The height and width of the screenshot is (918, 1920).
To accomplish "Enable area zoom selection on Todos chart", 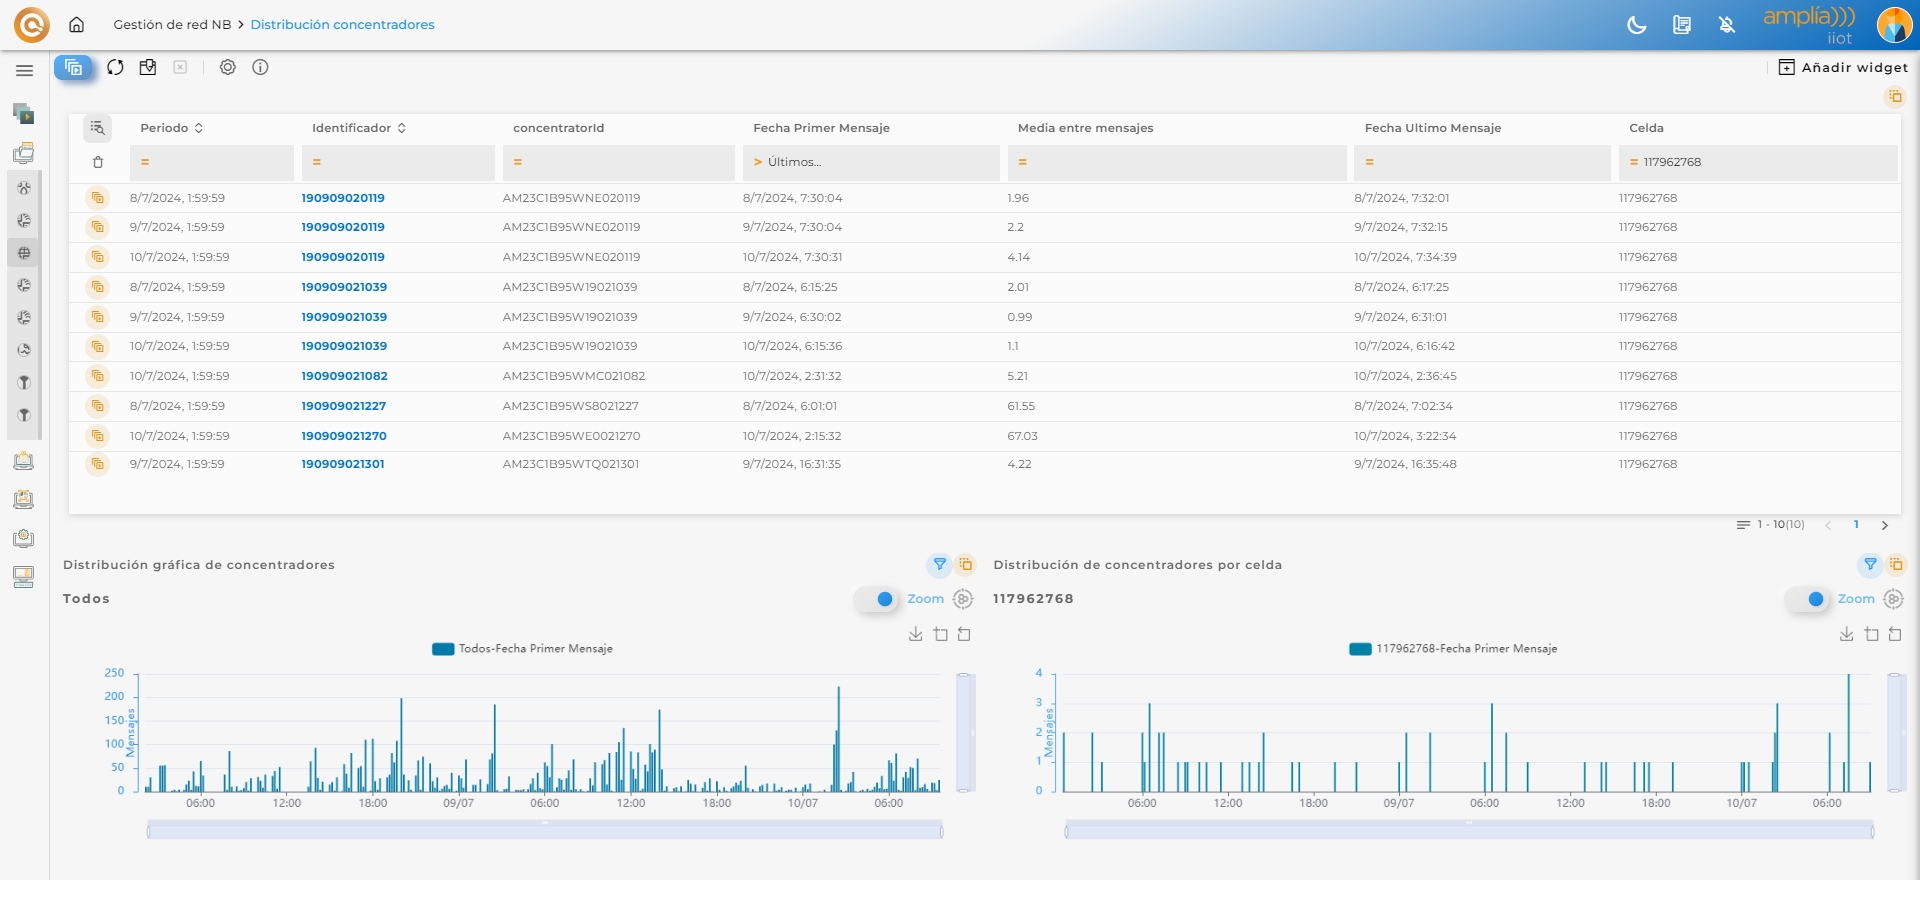I will point(940,634).
